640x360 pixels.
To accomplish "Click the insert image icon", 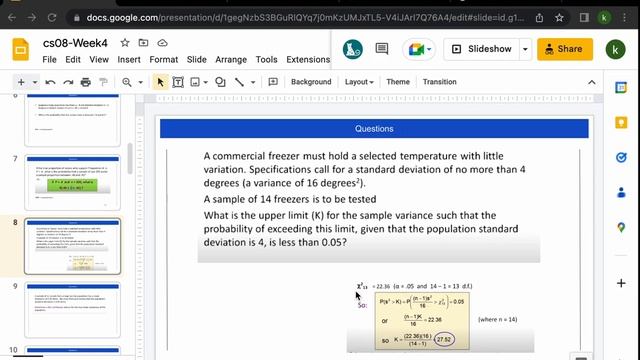I will (x=195, y=82).
